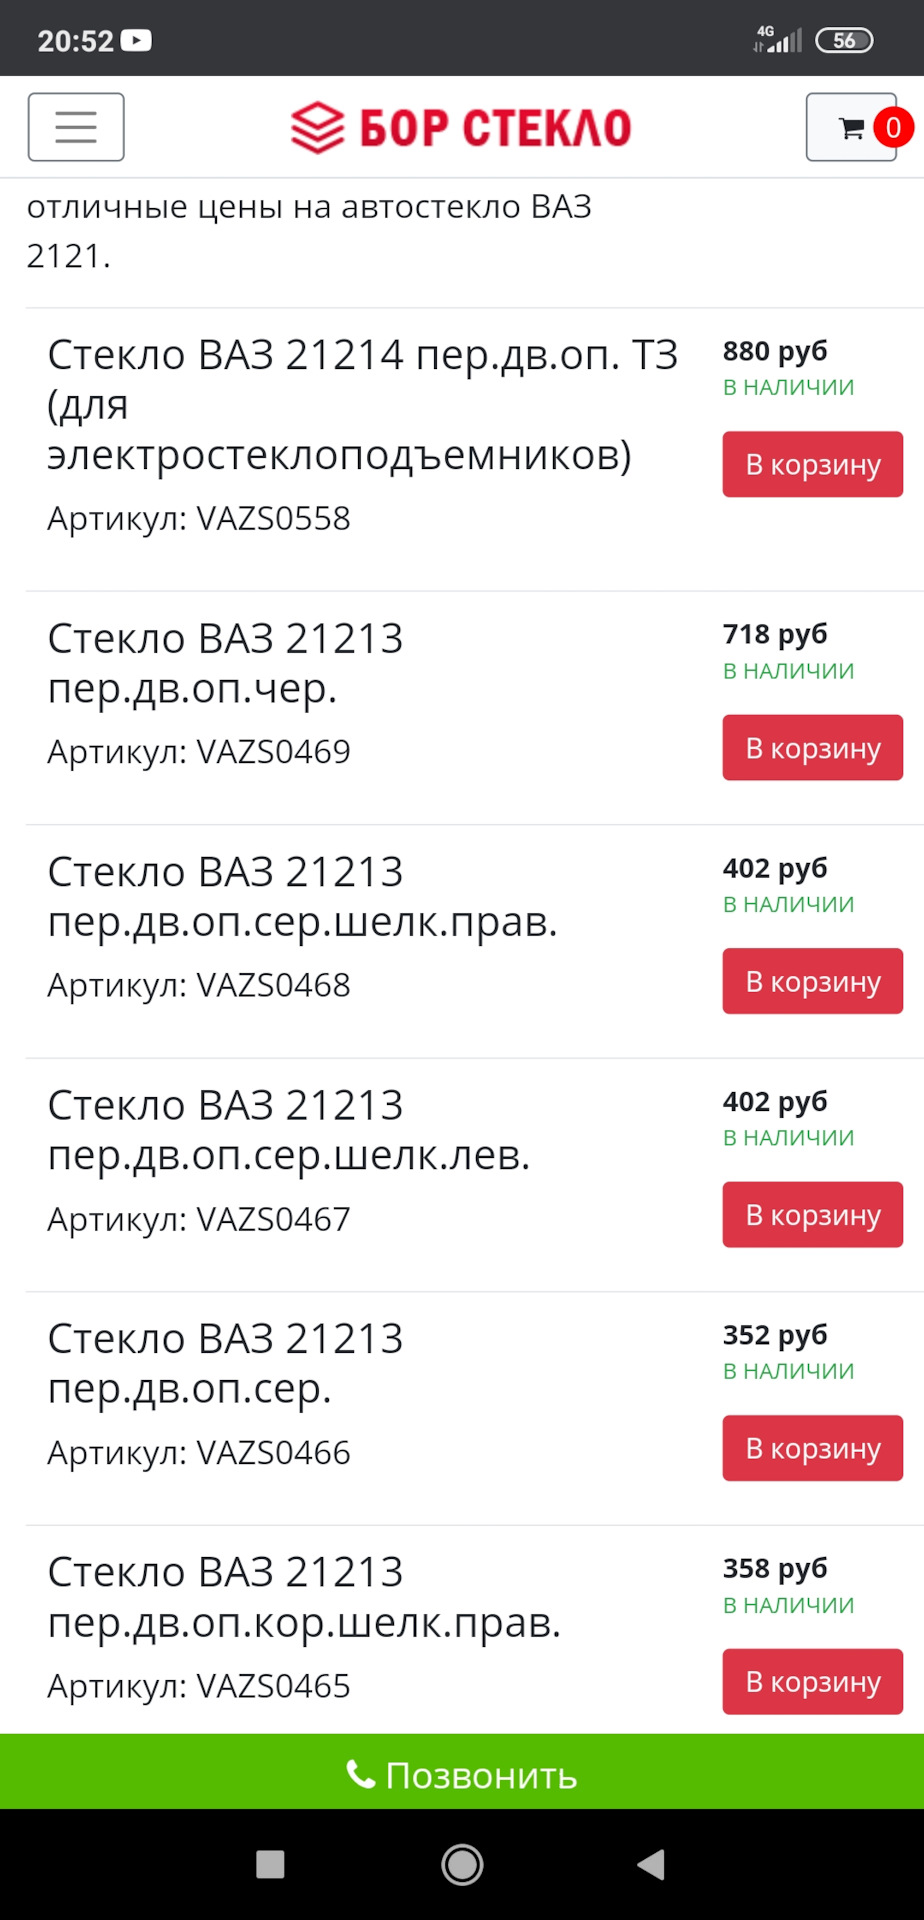Add VAZS0465 glass to cart

coord(812,1682)
